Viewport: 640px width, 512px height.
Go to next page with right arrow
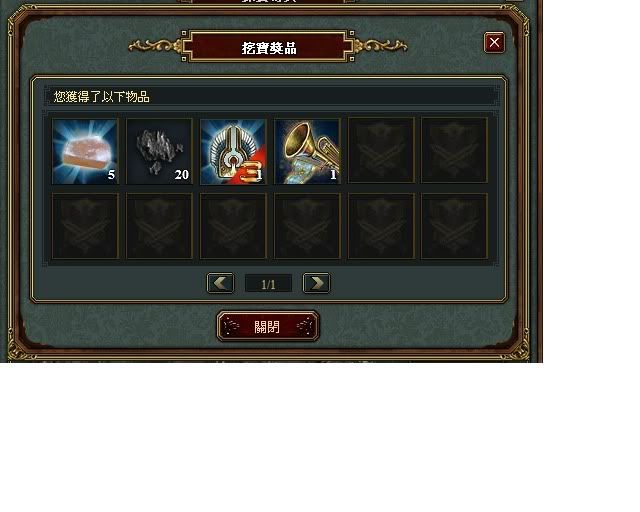316,283
